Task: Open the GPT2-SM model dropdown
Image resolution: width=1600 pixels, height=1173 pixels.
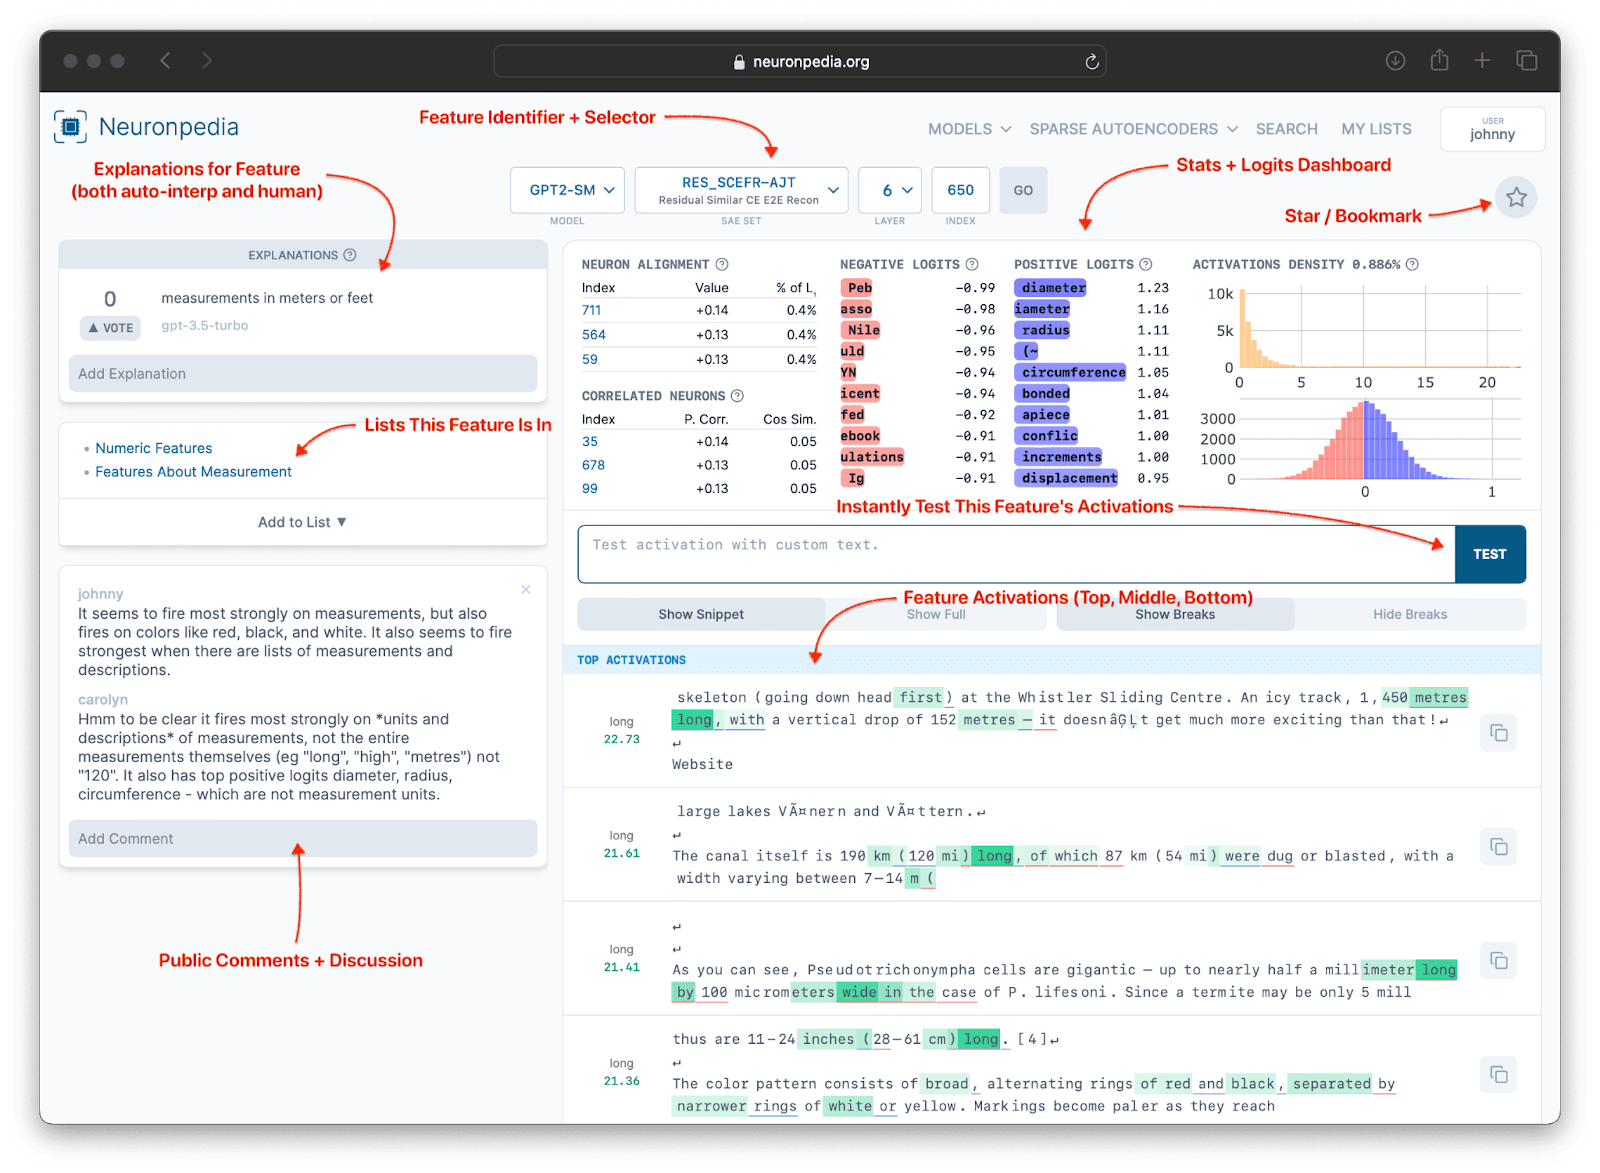Action: (x=567, y=190)
